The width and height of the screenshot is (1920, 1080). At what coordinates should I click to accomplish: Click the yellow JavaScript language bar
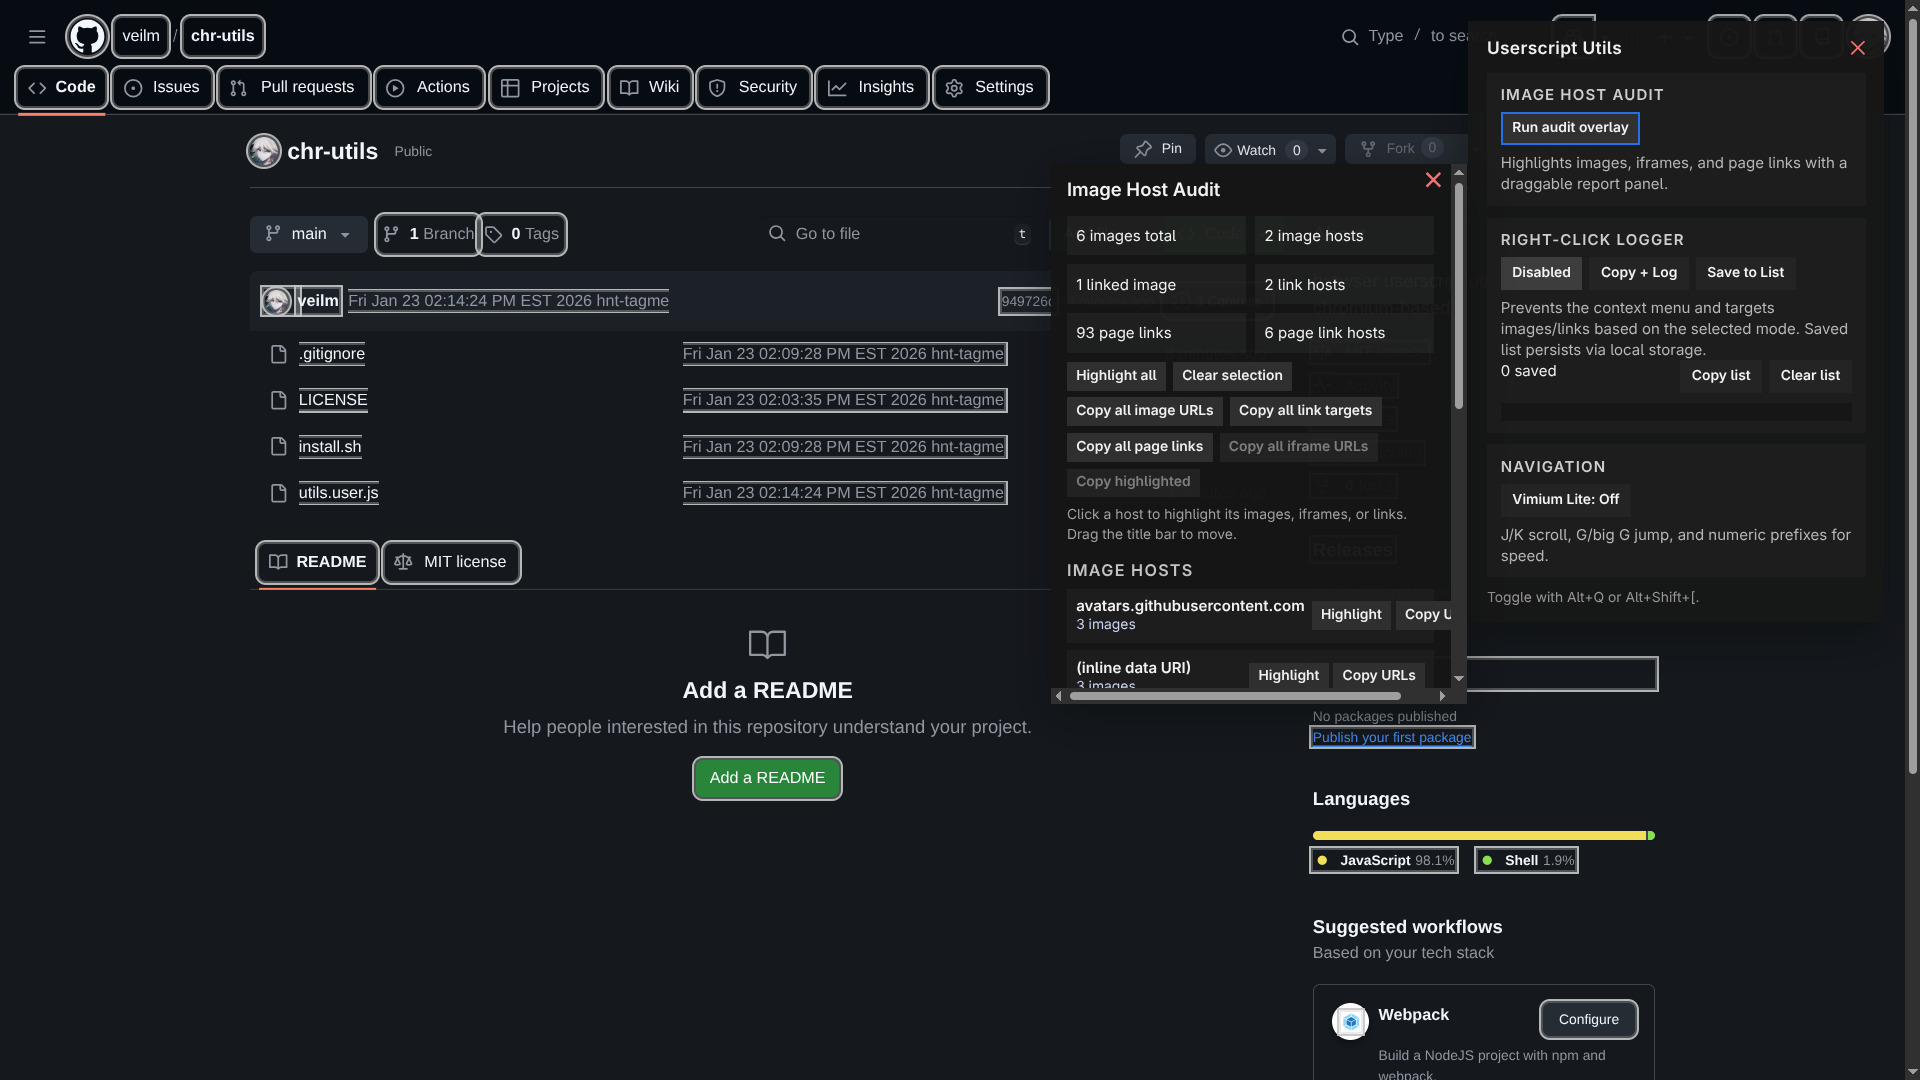pyautogui.click(x=1478, y=835)
